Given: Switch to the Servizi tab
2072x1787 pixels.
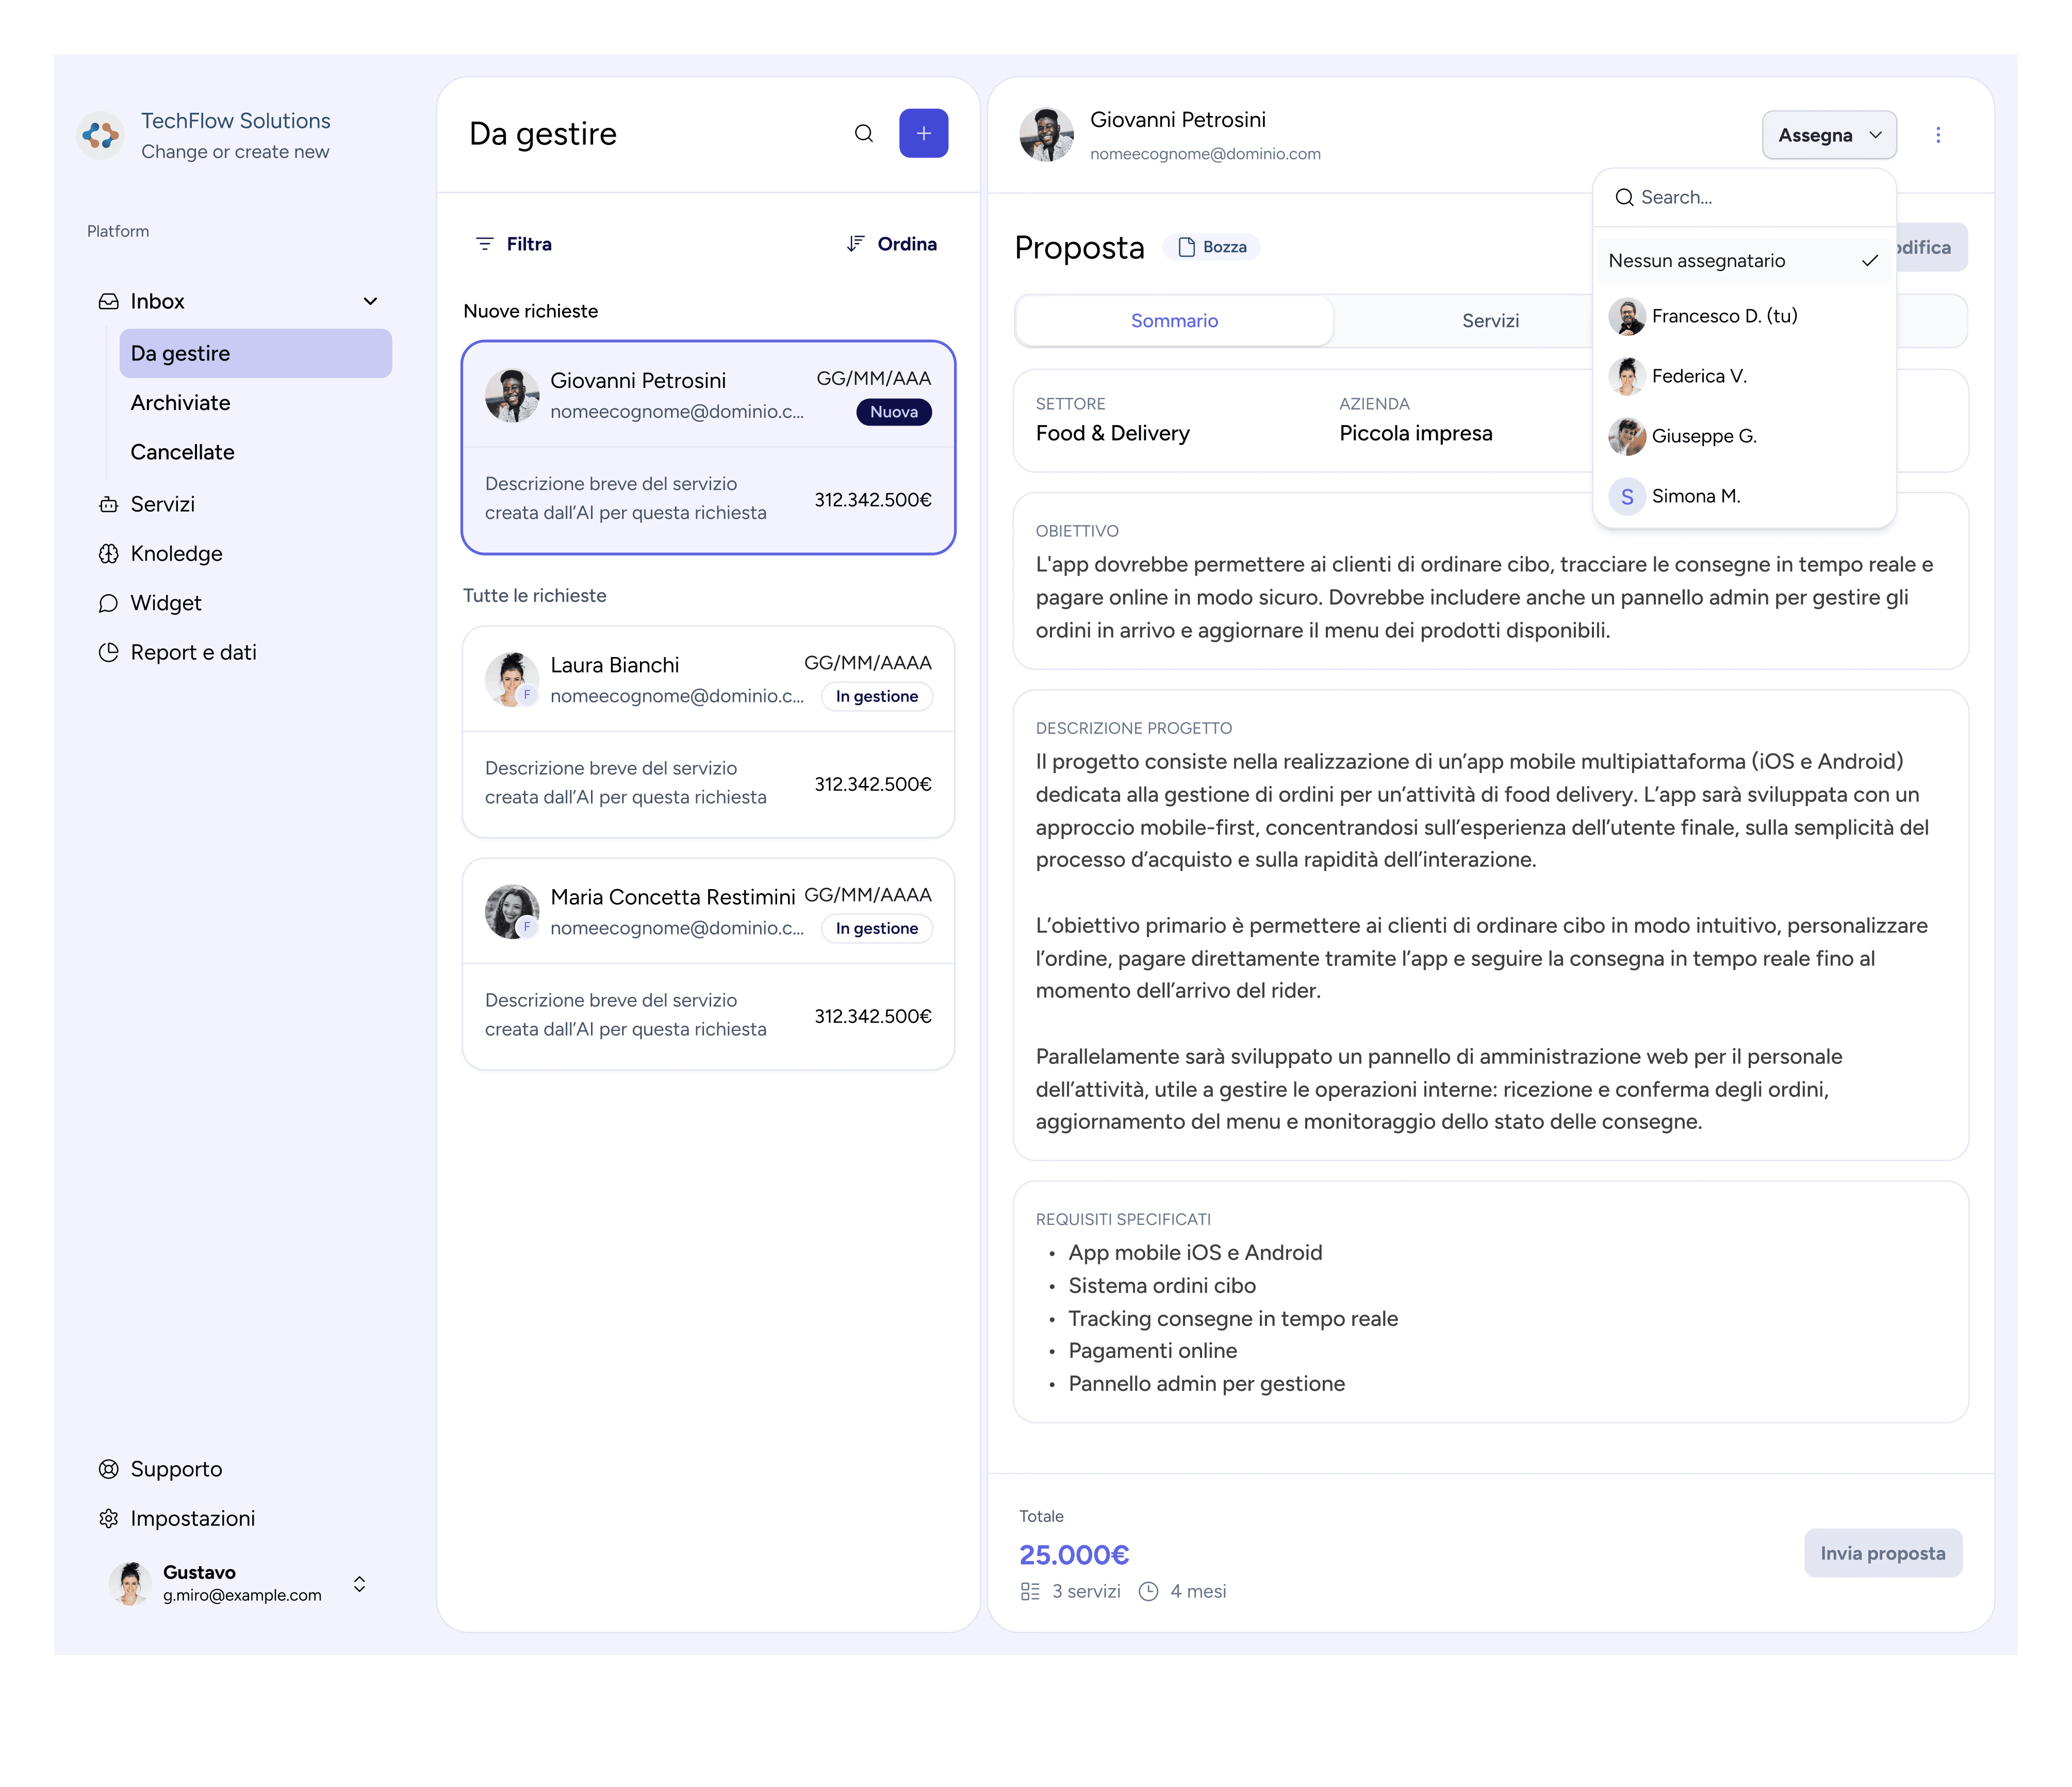Looking at the screenshot, I should click(x=1489, y=321).
